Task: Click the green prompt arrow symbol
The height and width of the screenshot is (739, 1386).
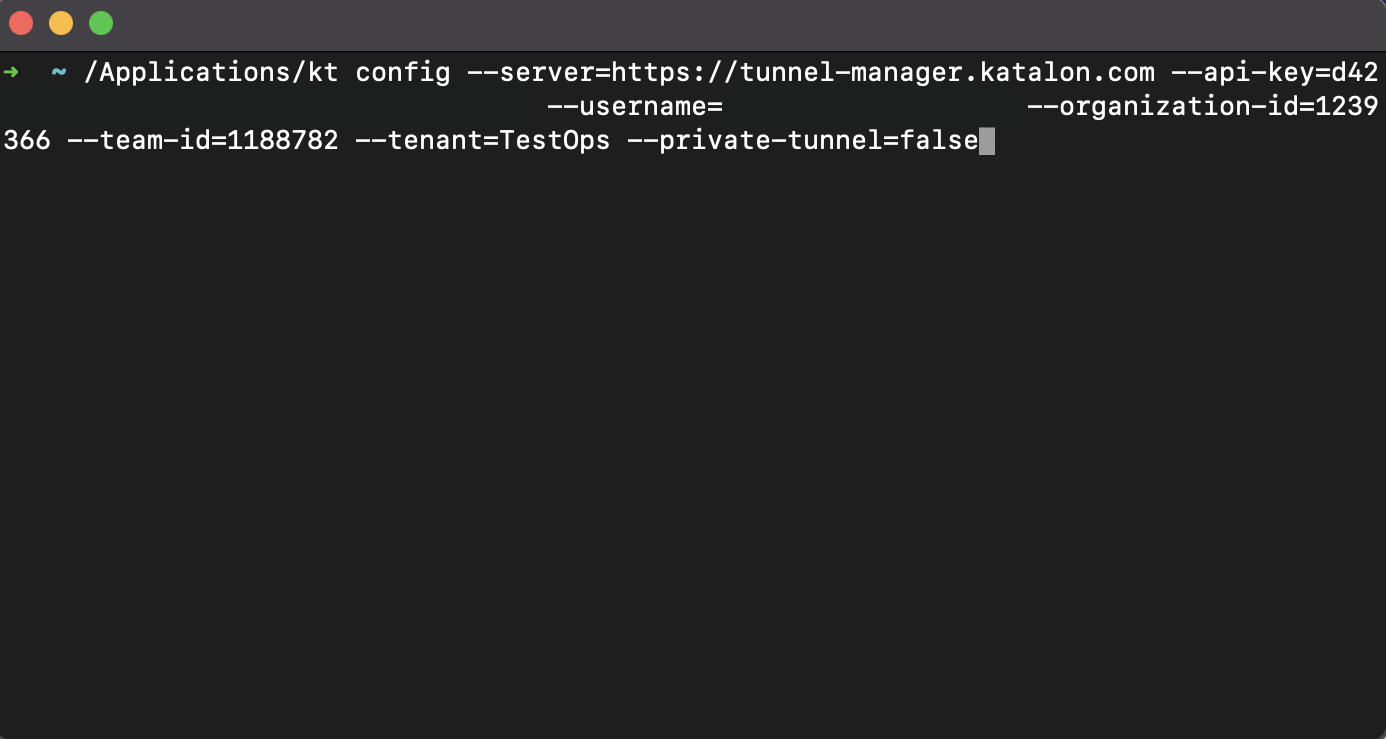Action: click(x=11, y=73)
